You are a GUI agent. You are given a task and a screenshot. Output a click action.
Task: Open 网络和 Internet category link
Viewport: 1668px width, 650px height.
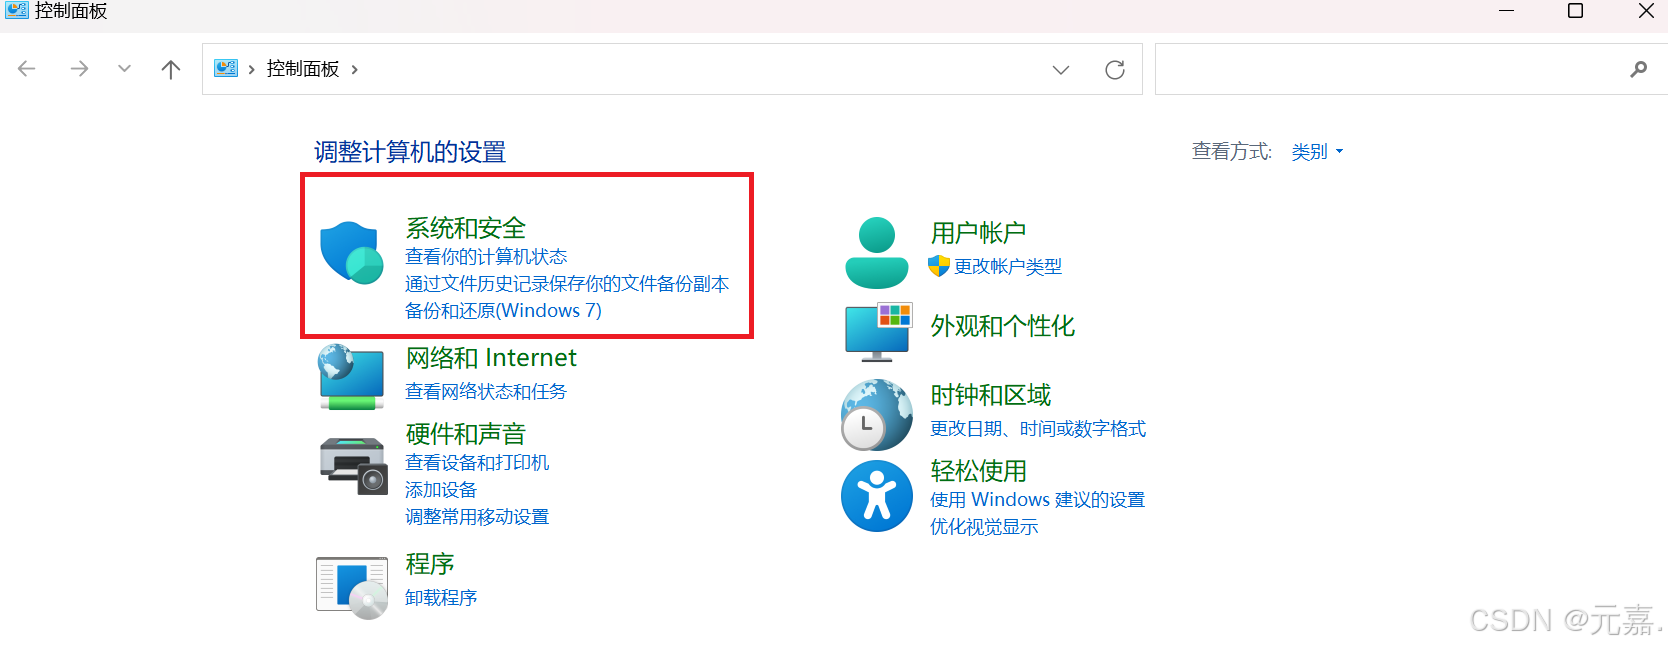click(x=491, y=358)
